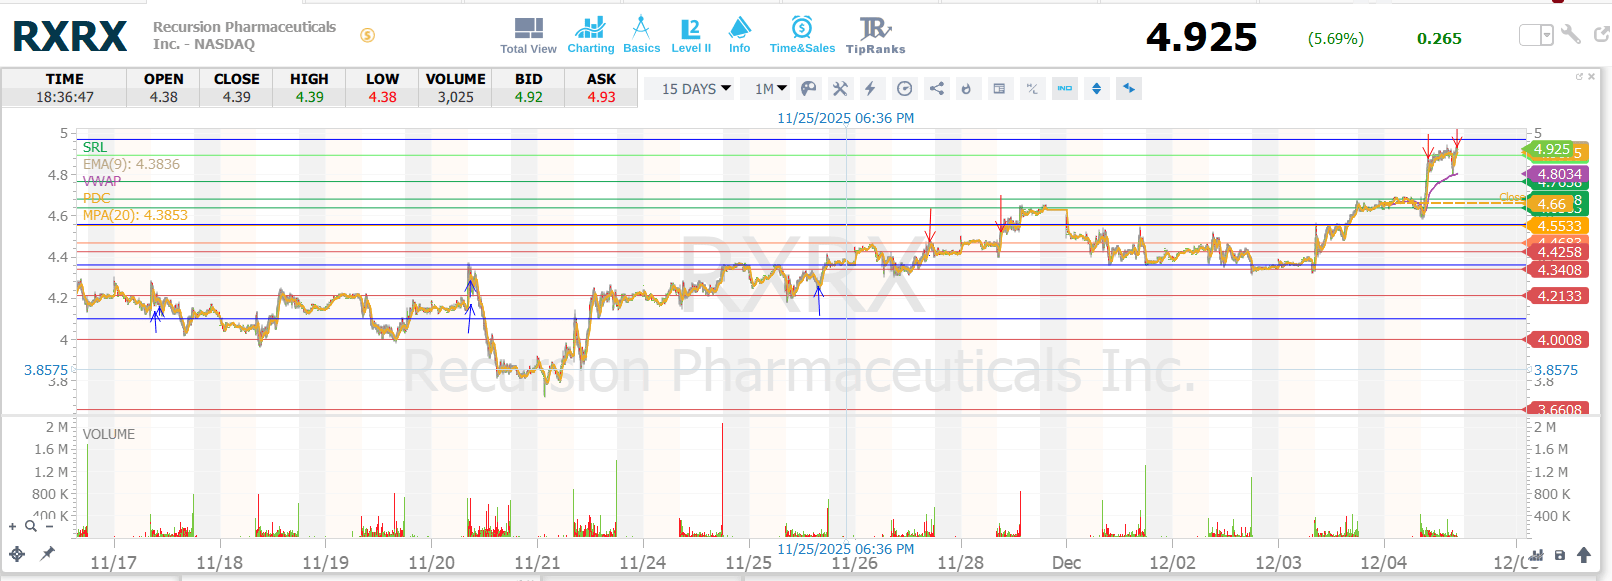Click the TIME value 18:36:47
This screenshot has width=1612, height=581.
(65, 97)
